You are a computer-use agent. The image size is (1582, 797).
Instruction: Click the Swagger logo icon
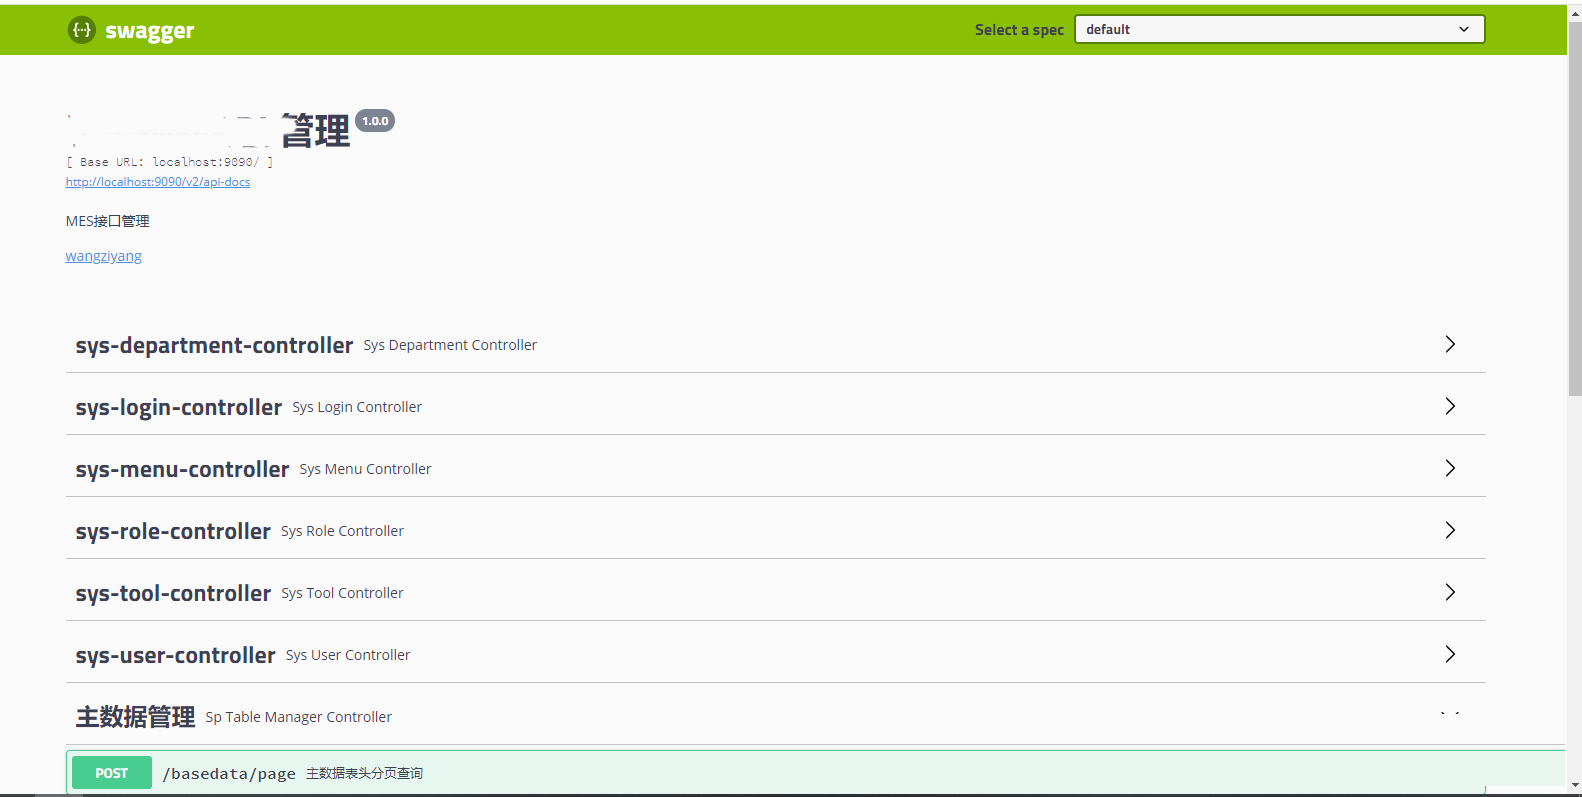pos(81,30)
